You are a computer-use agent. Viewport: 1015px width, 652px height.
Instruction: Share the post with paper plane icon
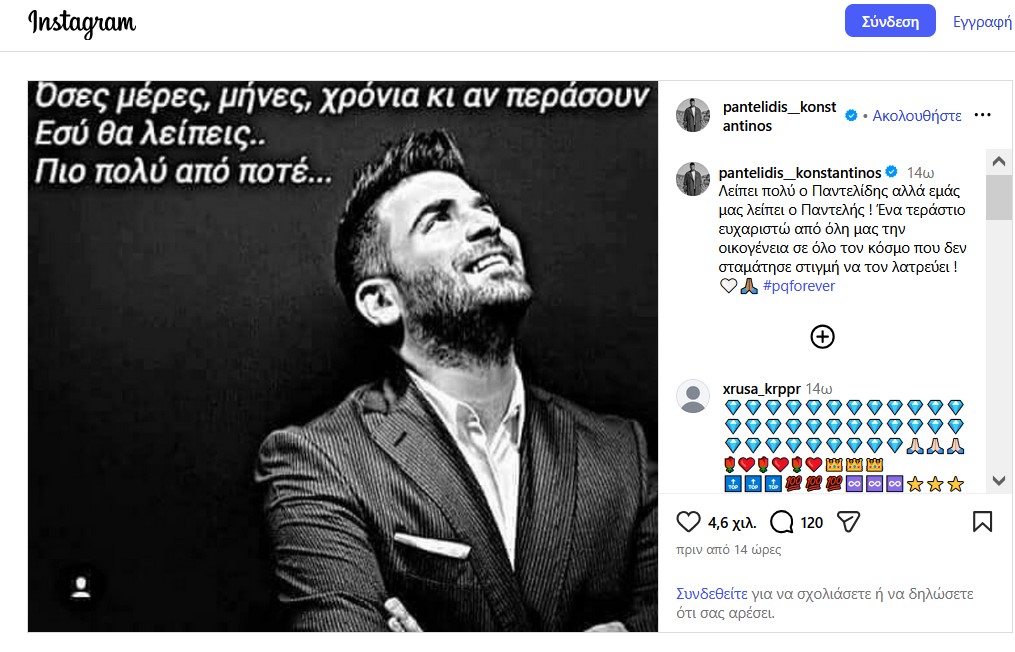[x=848, y=522]
